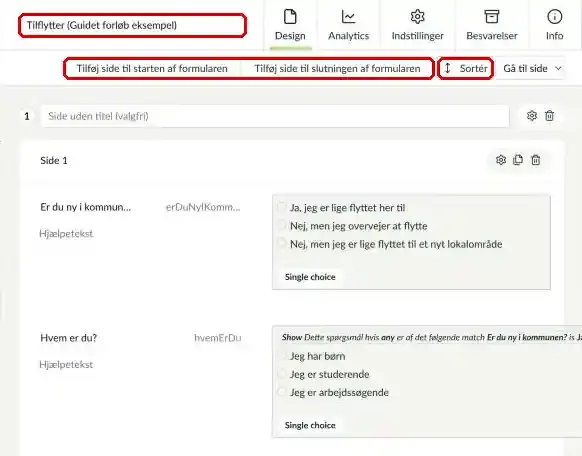582x456 pixels.
Task: Open page 1 settings gear icon
Action: 532,116
